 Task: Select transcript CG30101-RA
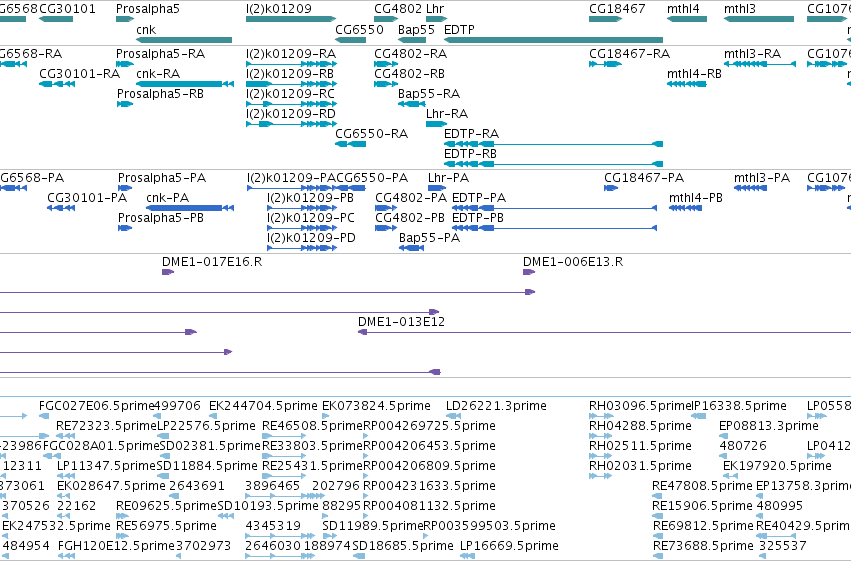point(79,74)
